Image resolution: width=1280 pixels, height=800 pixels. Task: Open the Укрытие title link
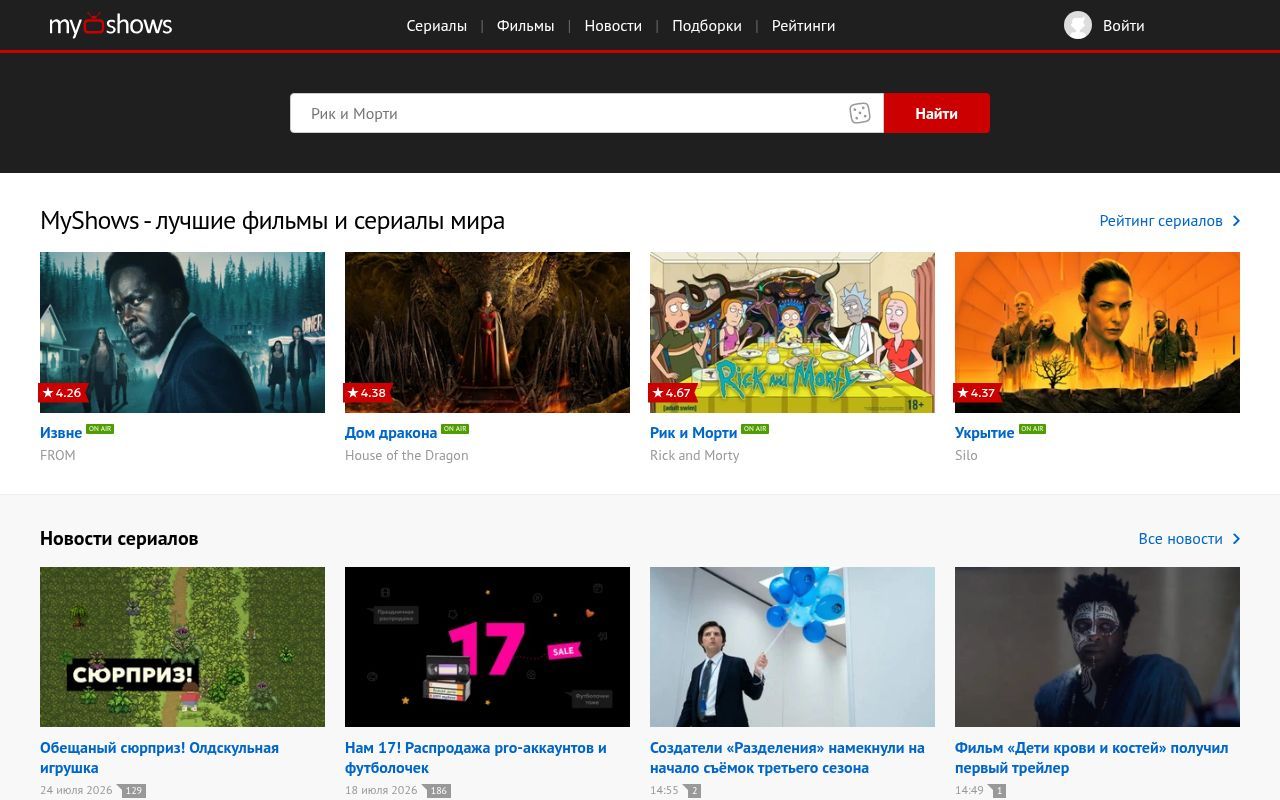coord(985,433)
